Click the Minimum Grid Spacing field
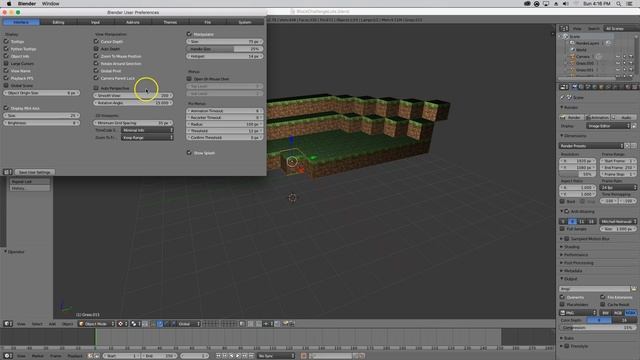The height and width of the screenshot is (360, 640). pos(133,123)
